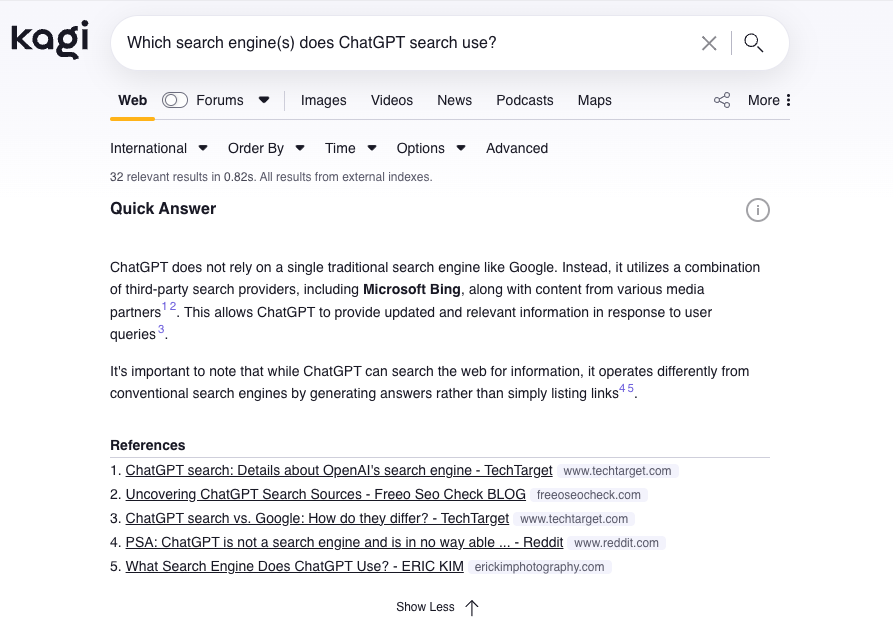The image size is (893, 634).
Task: Open the ERIC KIM reference link
Action: click(294, 566)
